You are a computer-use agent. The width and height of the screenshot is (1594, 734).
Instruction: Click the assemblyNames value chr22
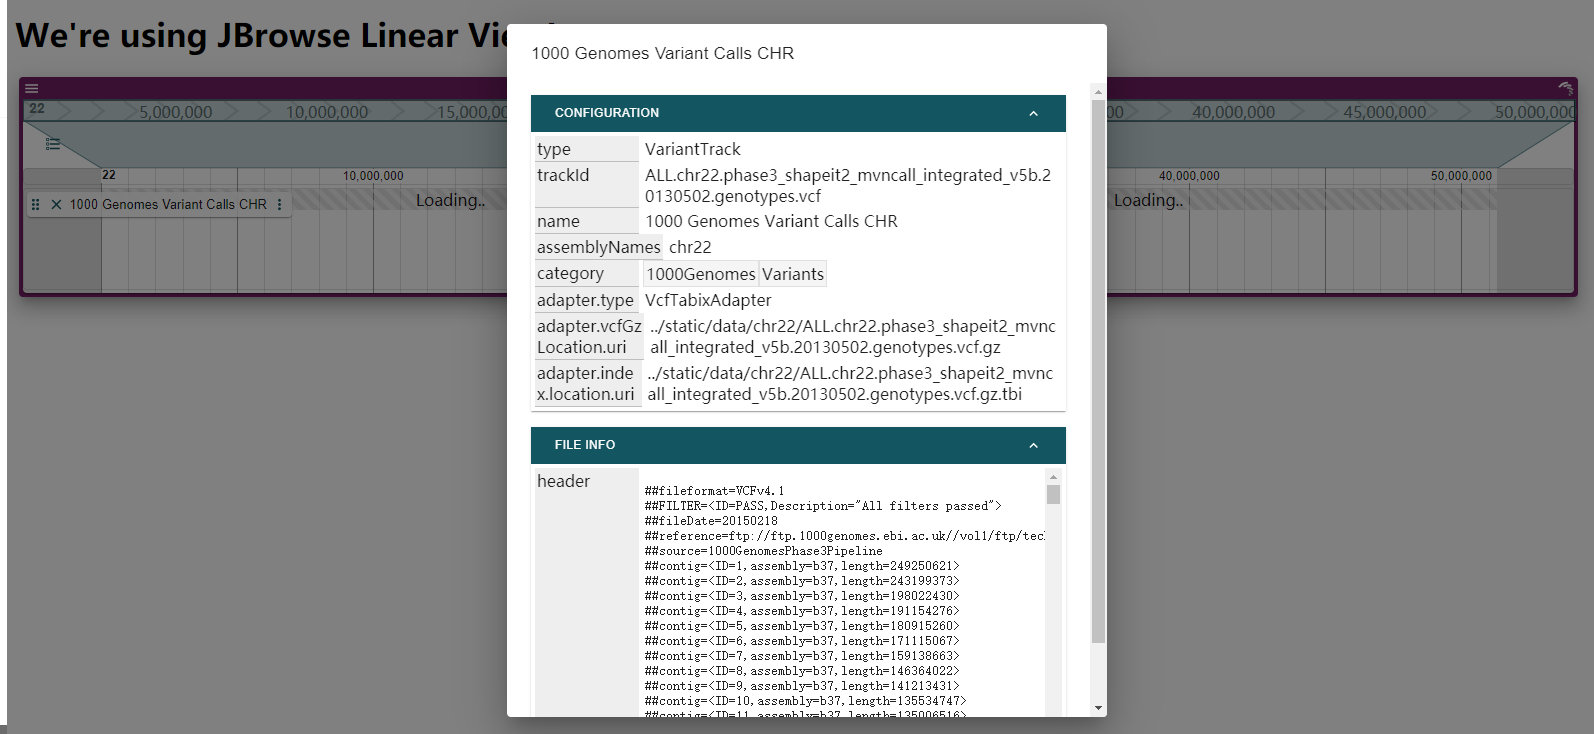[690, 247]
